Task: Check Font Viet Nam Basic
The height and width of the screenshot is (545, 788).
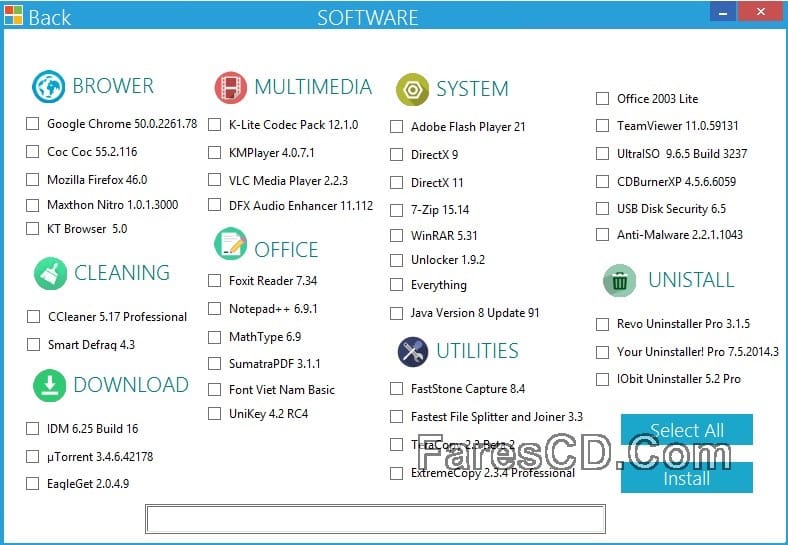Action: click(x=215, y=390)
